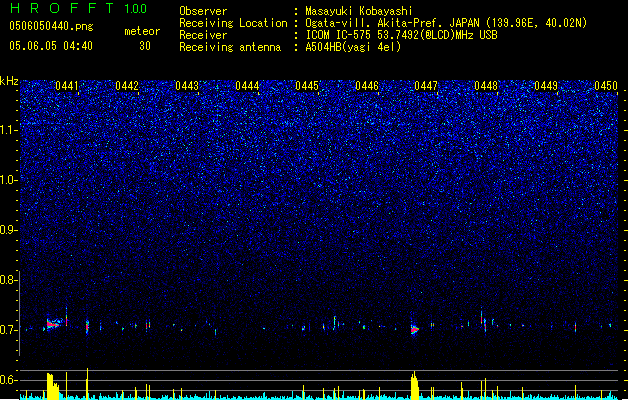Click the 0442 time marker
The image size is (629, 400).
(x=127, y=86)
